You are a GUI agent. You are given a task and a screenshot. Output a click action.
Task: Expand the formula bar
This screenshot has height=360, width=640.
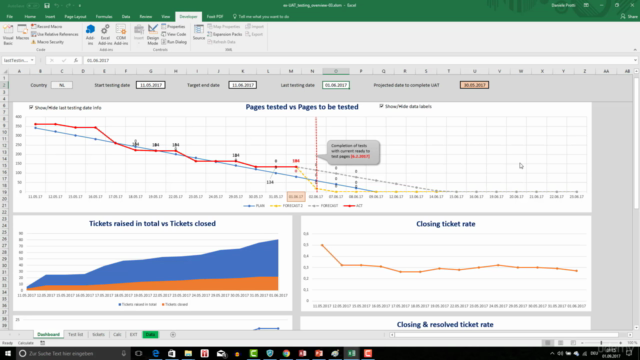[x=636, y=60]
